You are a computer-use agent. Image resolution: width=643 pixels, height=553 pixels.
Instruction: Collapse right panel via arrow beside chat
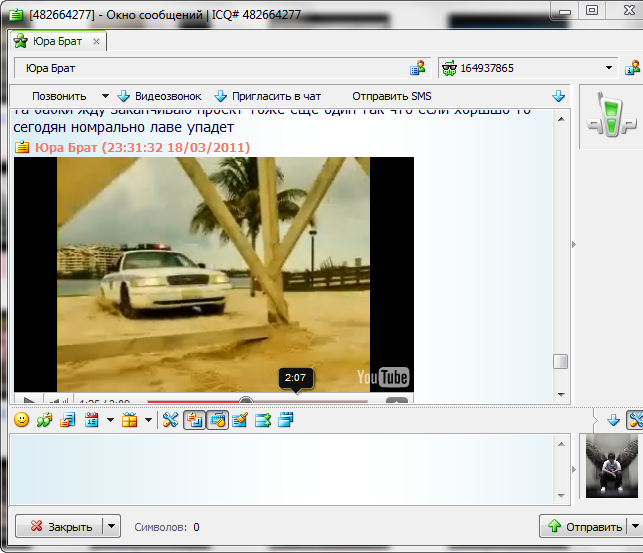pyautogui.click(x=574, y=245)
